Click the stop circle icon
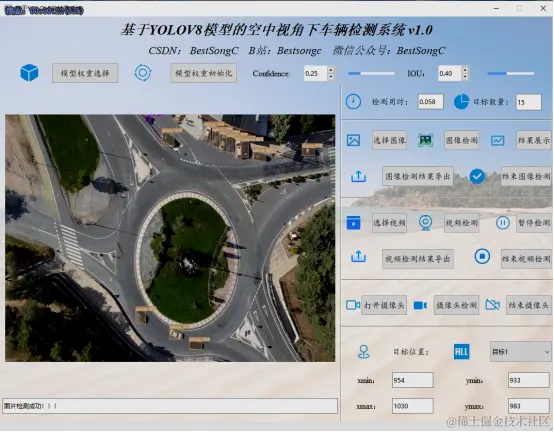554x432 pixels. click(482, 256)
